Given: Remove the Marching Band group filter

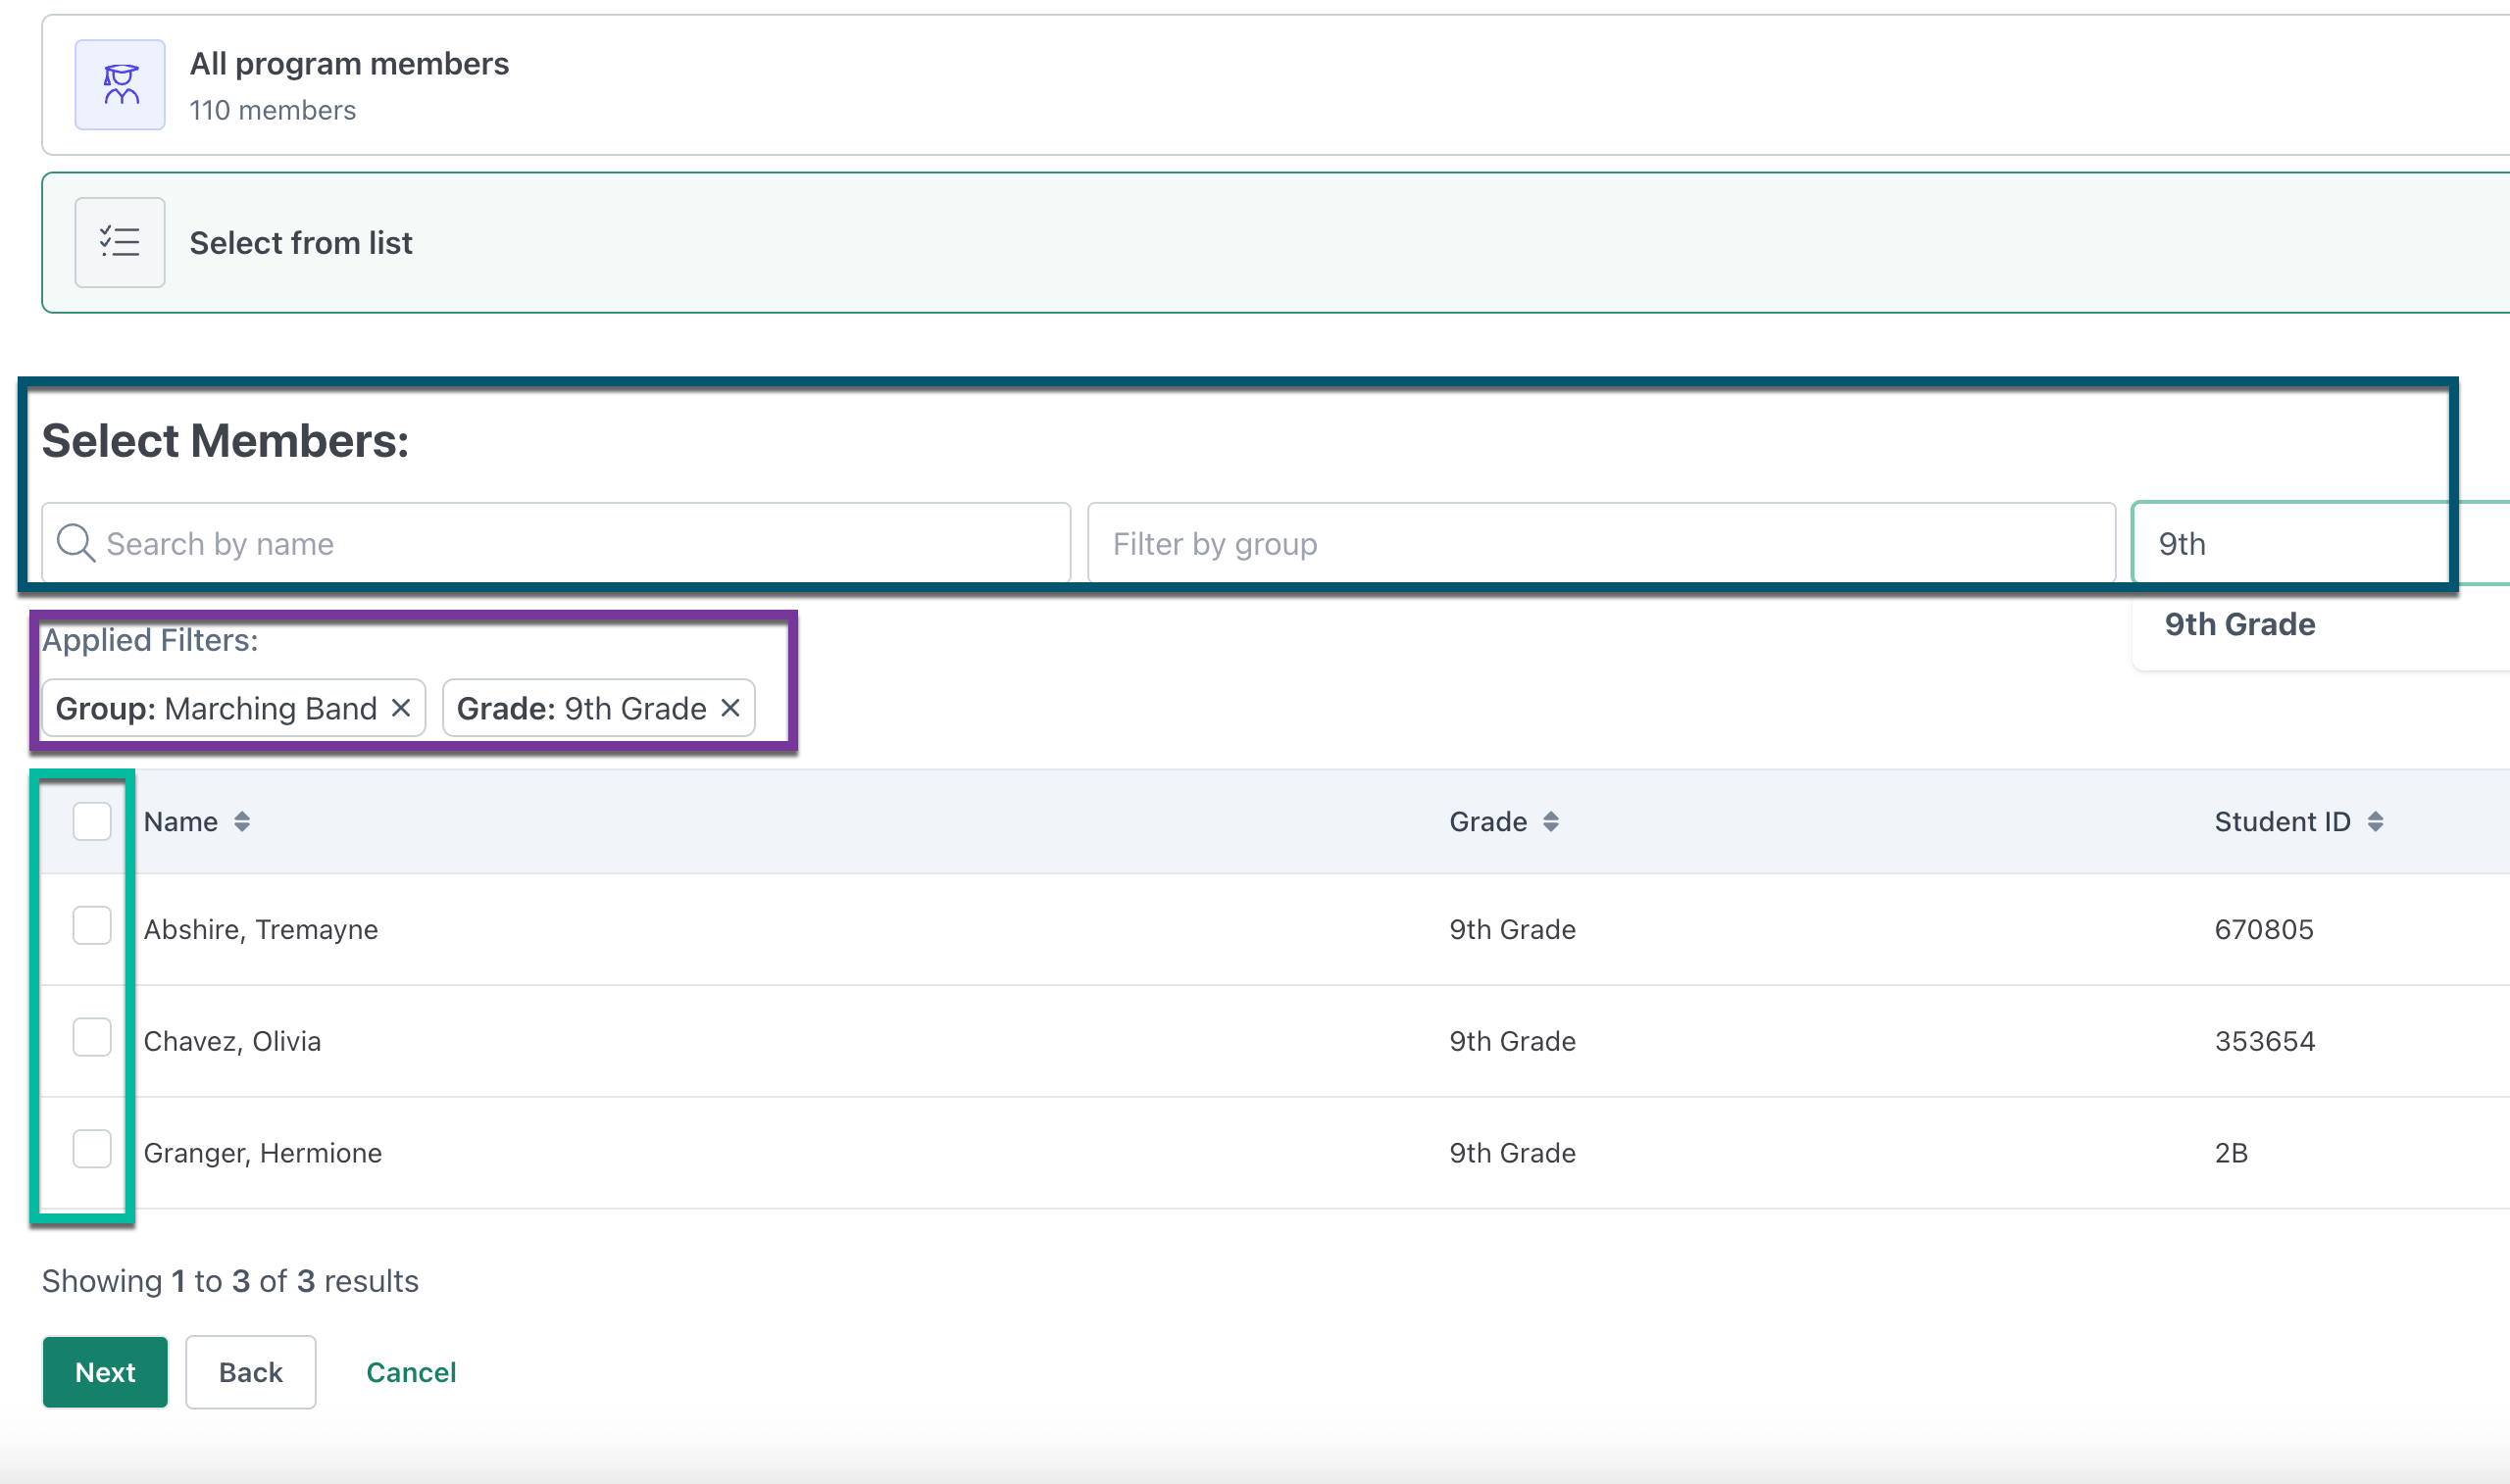Looking at the screenshot, I should click(401, 708).
